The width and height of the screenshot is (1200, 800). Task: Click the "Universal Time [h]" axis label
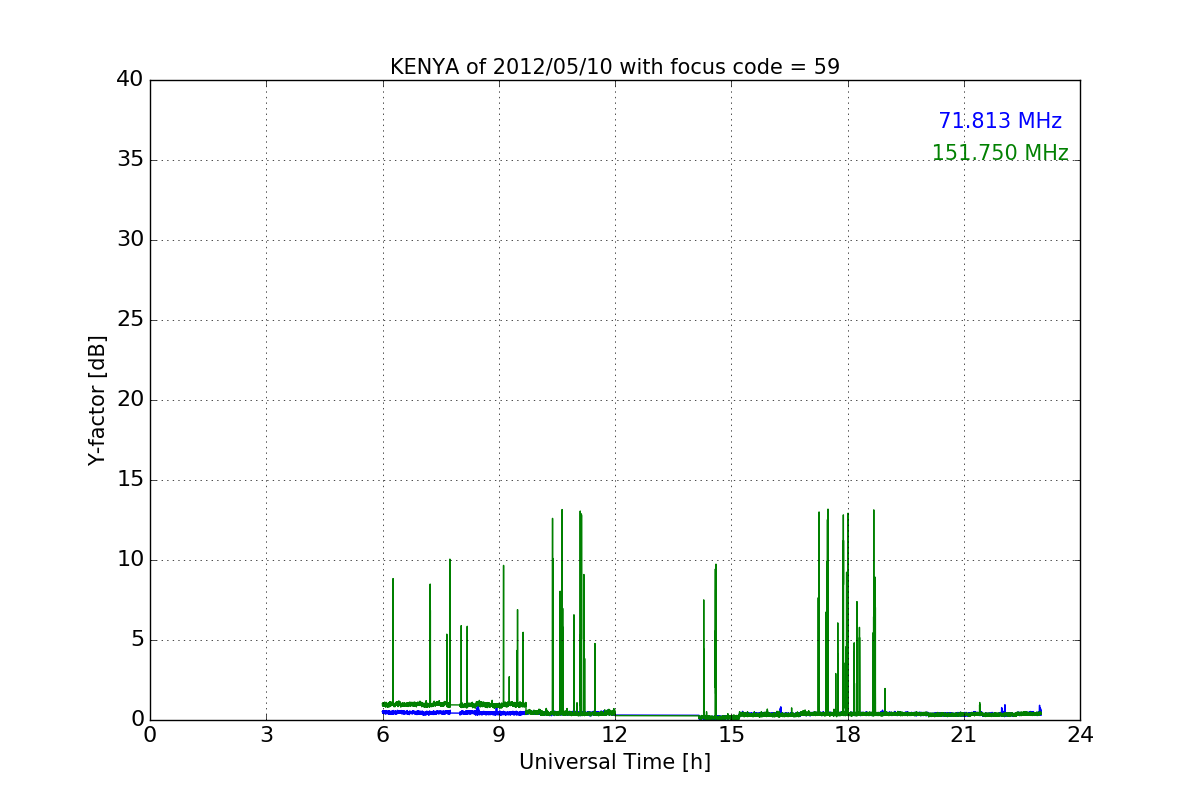[615, 762]
